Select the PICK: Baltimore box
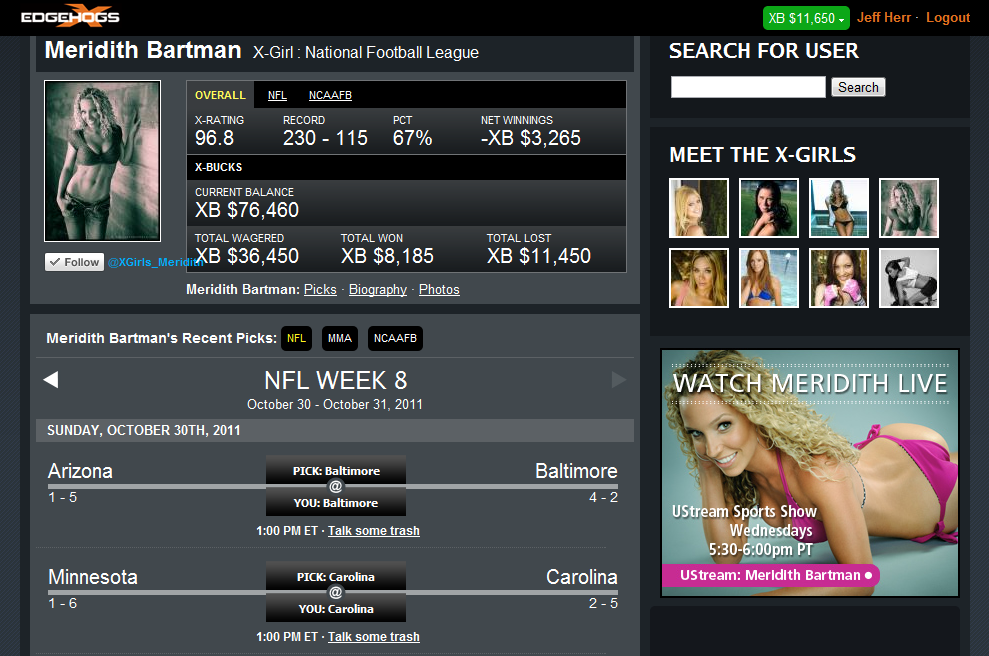The image size is (989, 656). tap(336, 471)
